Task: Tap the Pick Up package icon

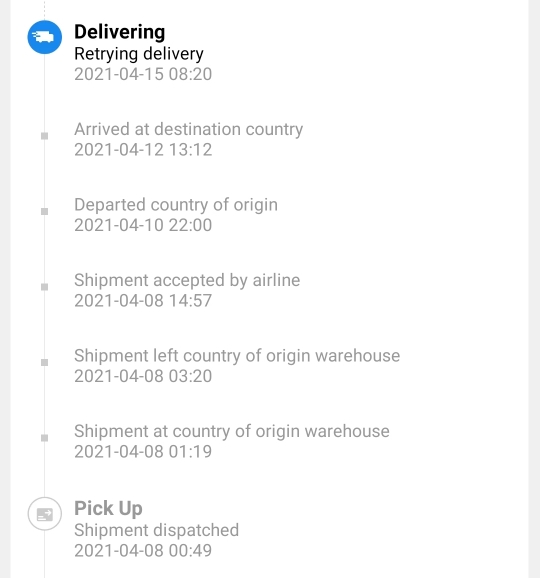Action: pyautogui.click(x=45, y=514)
